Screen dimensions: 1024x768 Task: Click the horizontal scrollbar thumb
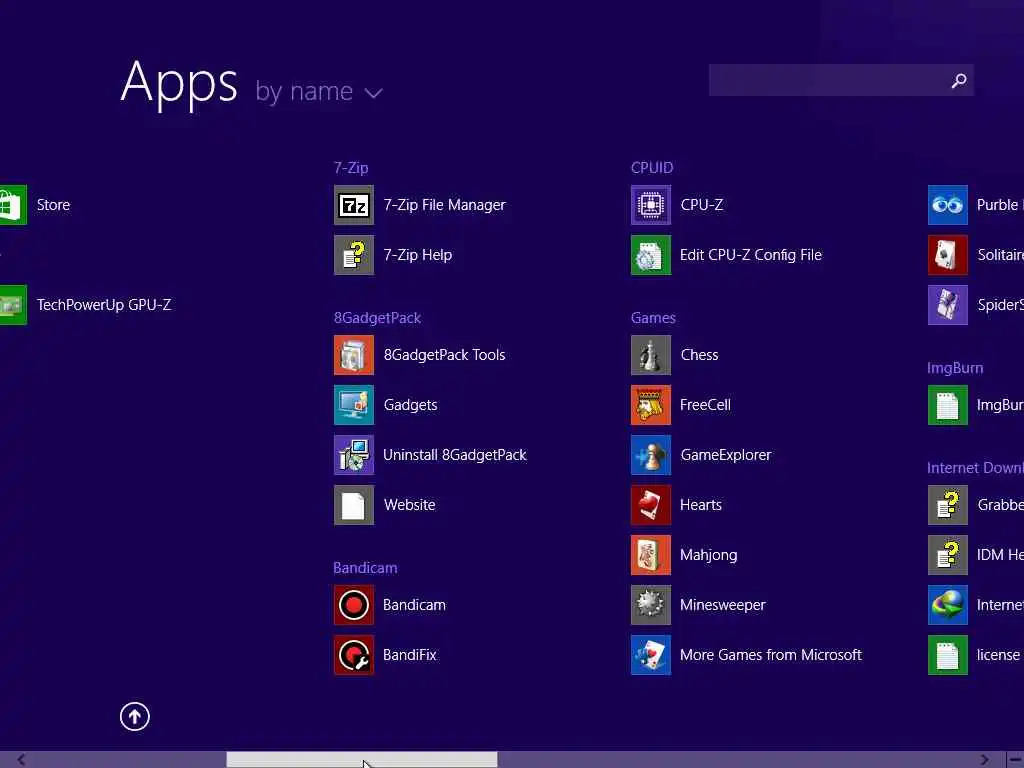(362, 760)
